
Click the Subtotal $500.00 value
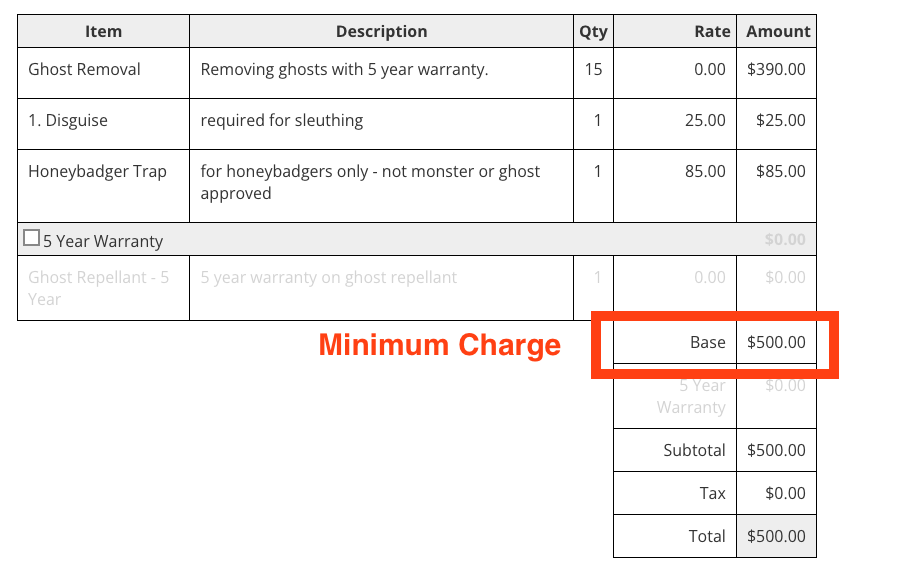coord(776,450)
